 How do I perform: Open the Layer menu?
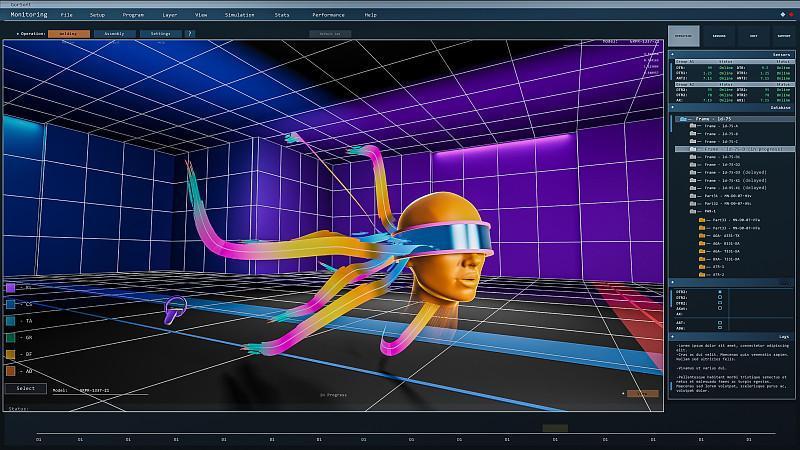click(x=170, y=15)
